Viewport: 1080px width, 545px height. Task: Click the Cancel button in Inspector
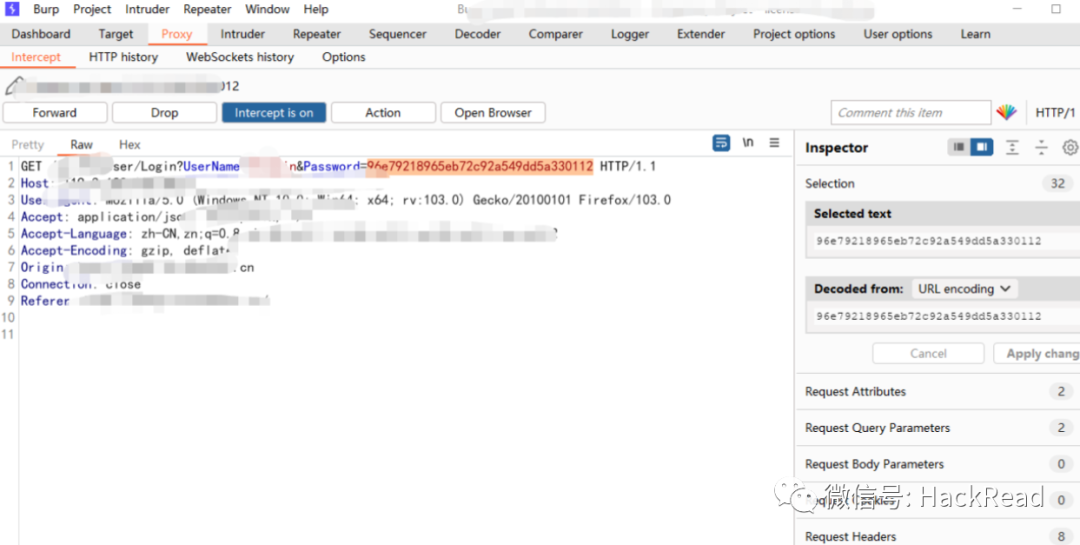click(x=928, y=353)
